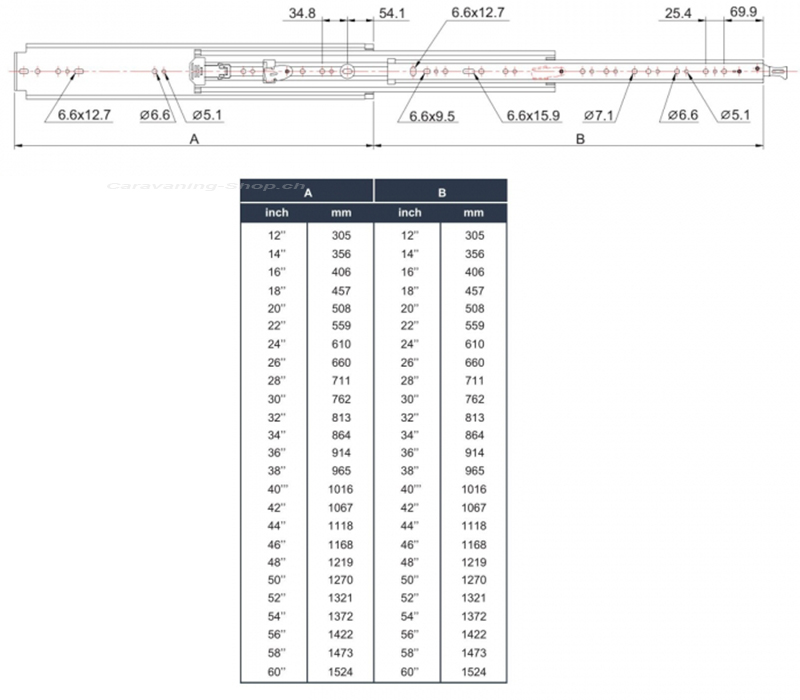Image resolution: width=800 pixels, height=700 pixels.
Task: Select 1473 in table column B
Action: (x=474, y=653)
